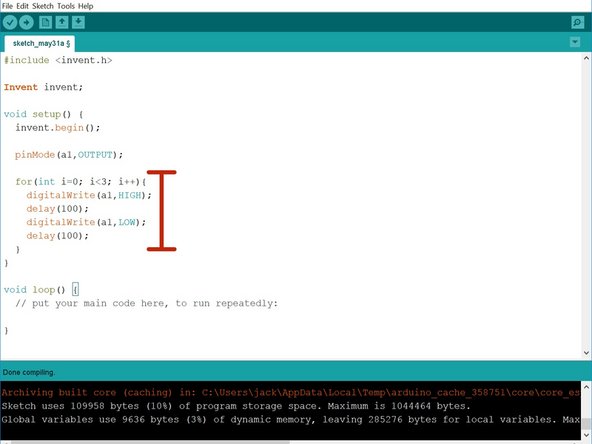
Task: Click the 'digitalWrite(a1,HIGH);' line
Action: coord(89,195)
